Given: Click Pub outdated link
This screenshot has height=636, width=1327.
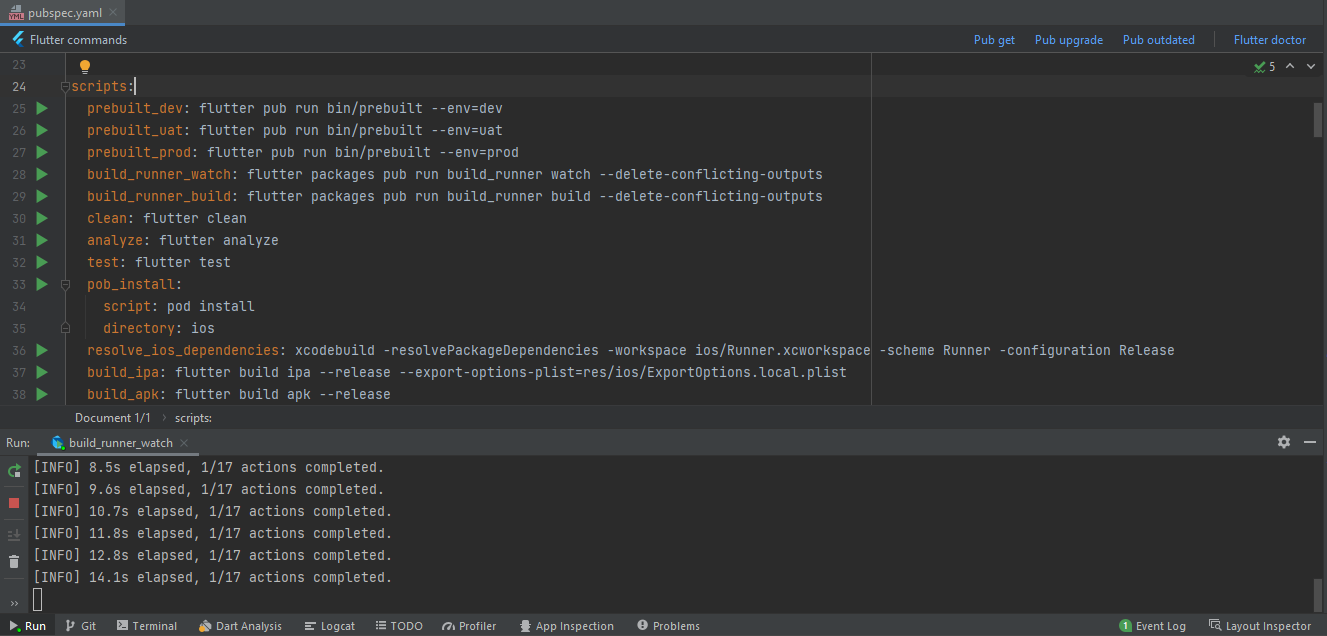Looking at the screenshot, I should coord(1159,40).
